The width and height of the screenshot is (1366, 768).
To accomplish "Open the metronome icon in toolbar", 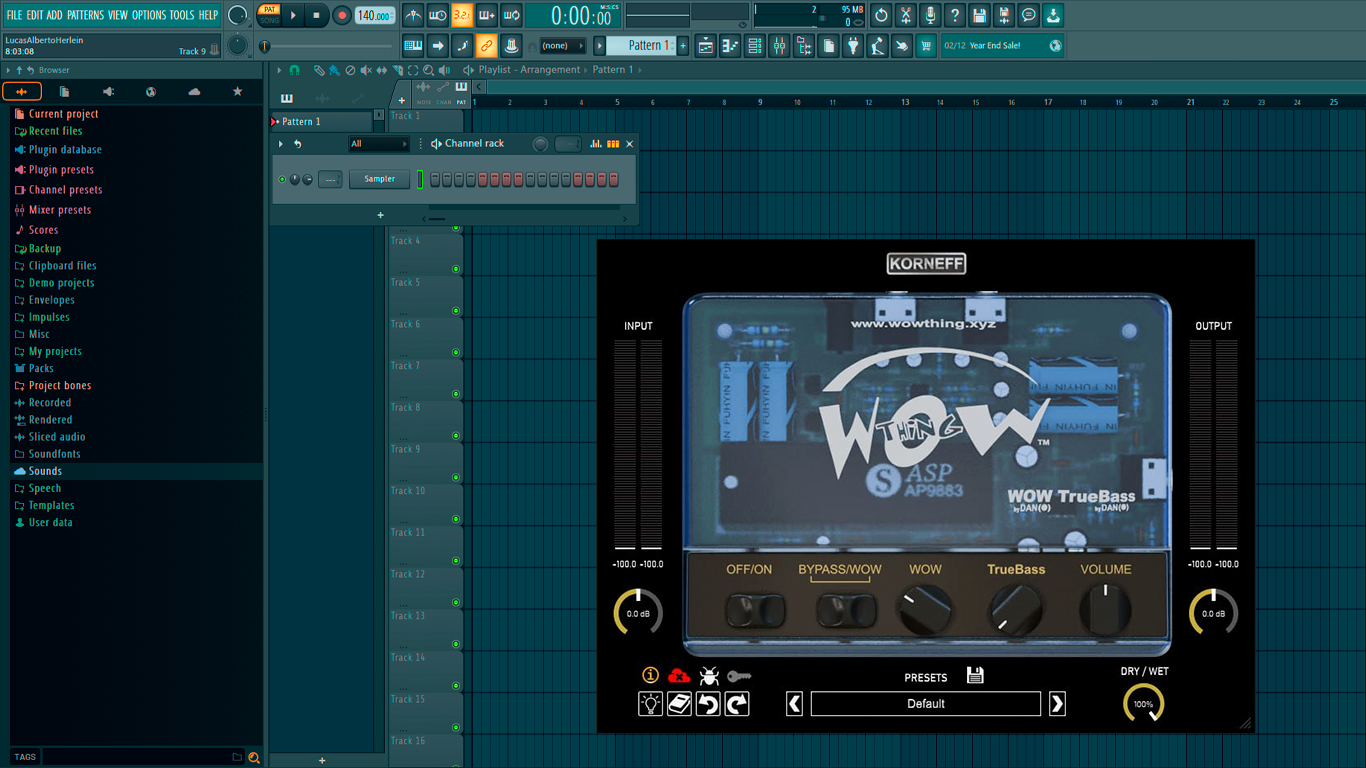I will (x=413, y=15).
